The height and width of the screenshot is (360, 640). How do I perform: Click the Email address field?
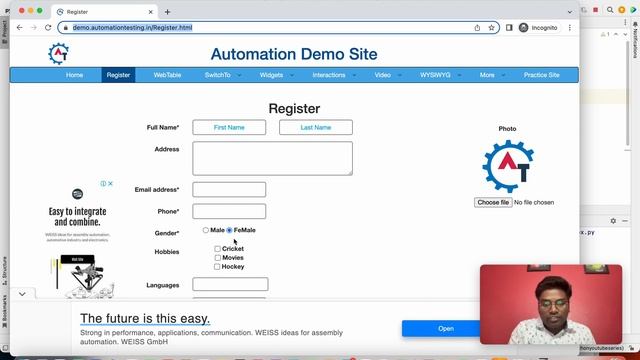point(229,189)
